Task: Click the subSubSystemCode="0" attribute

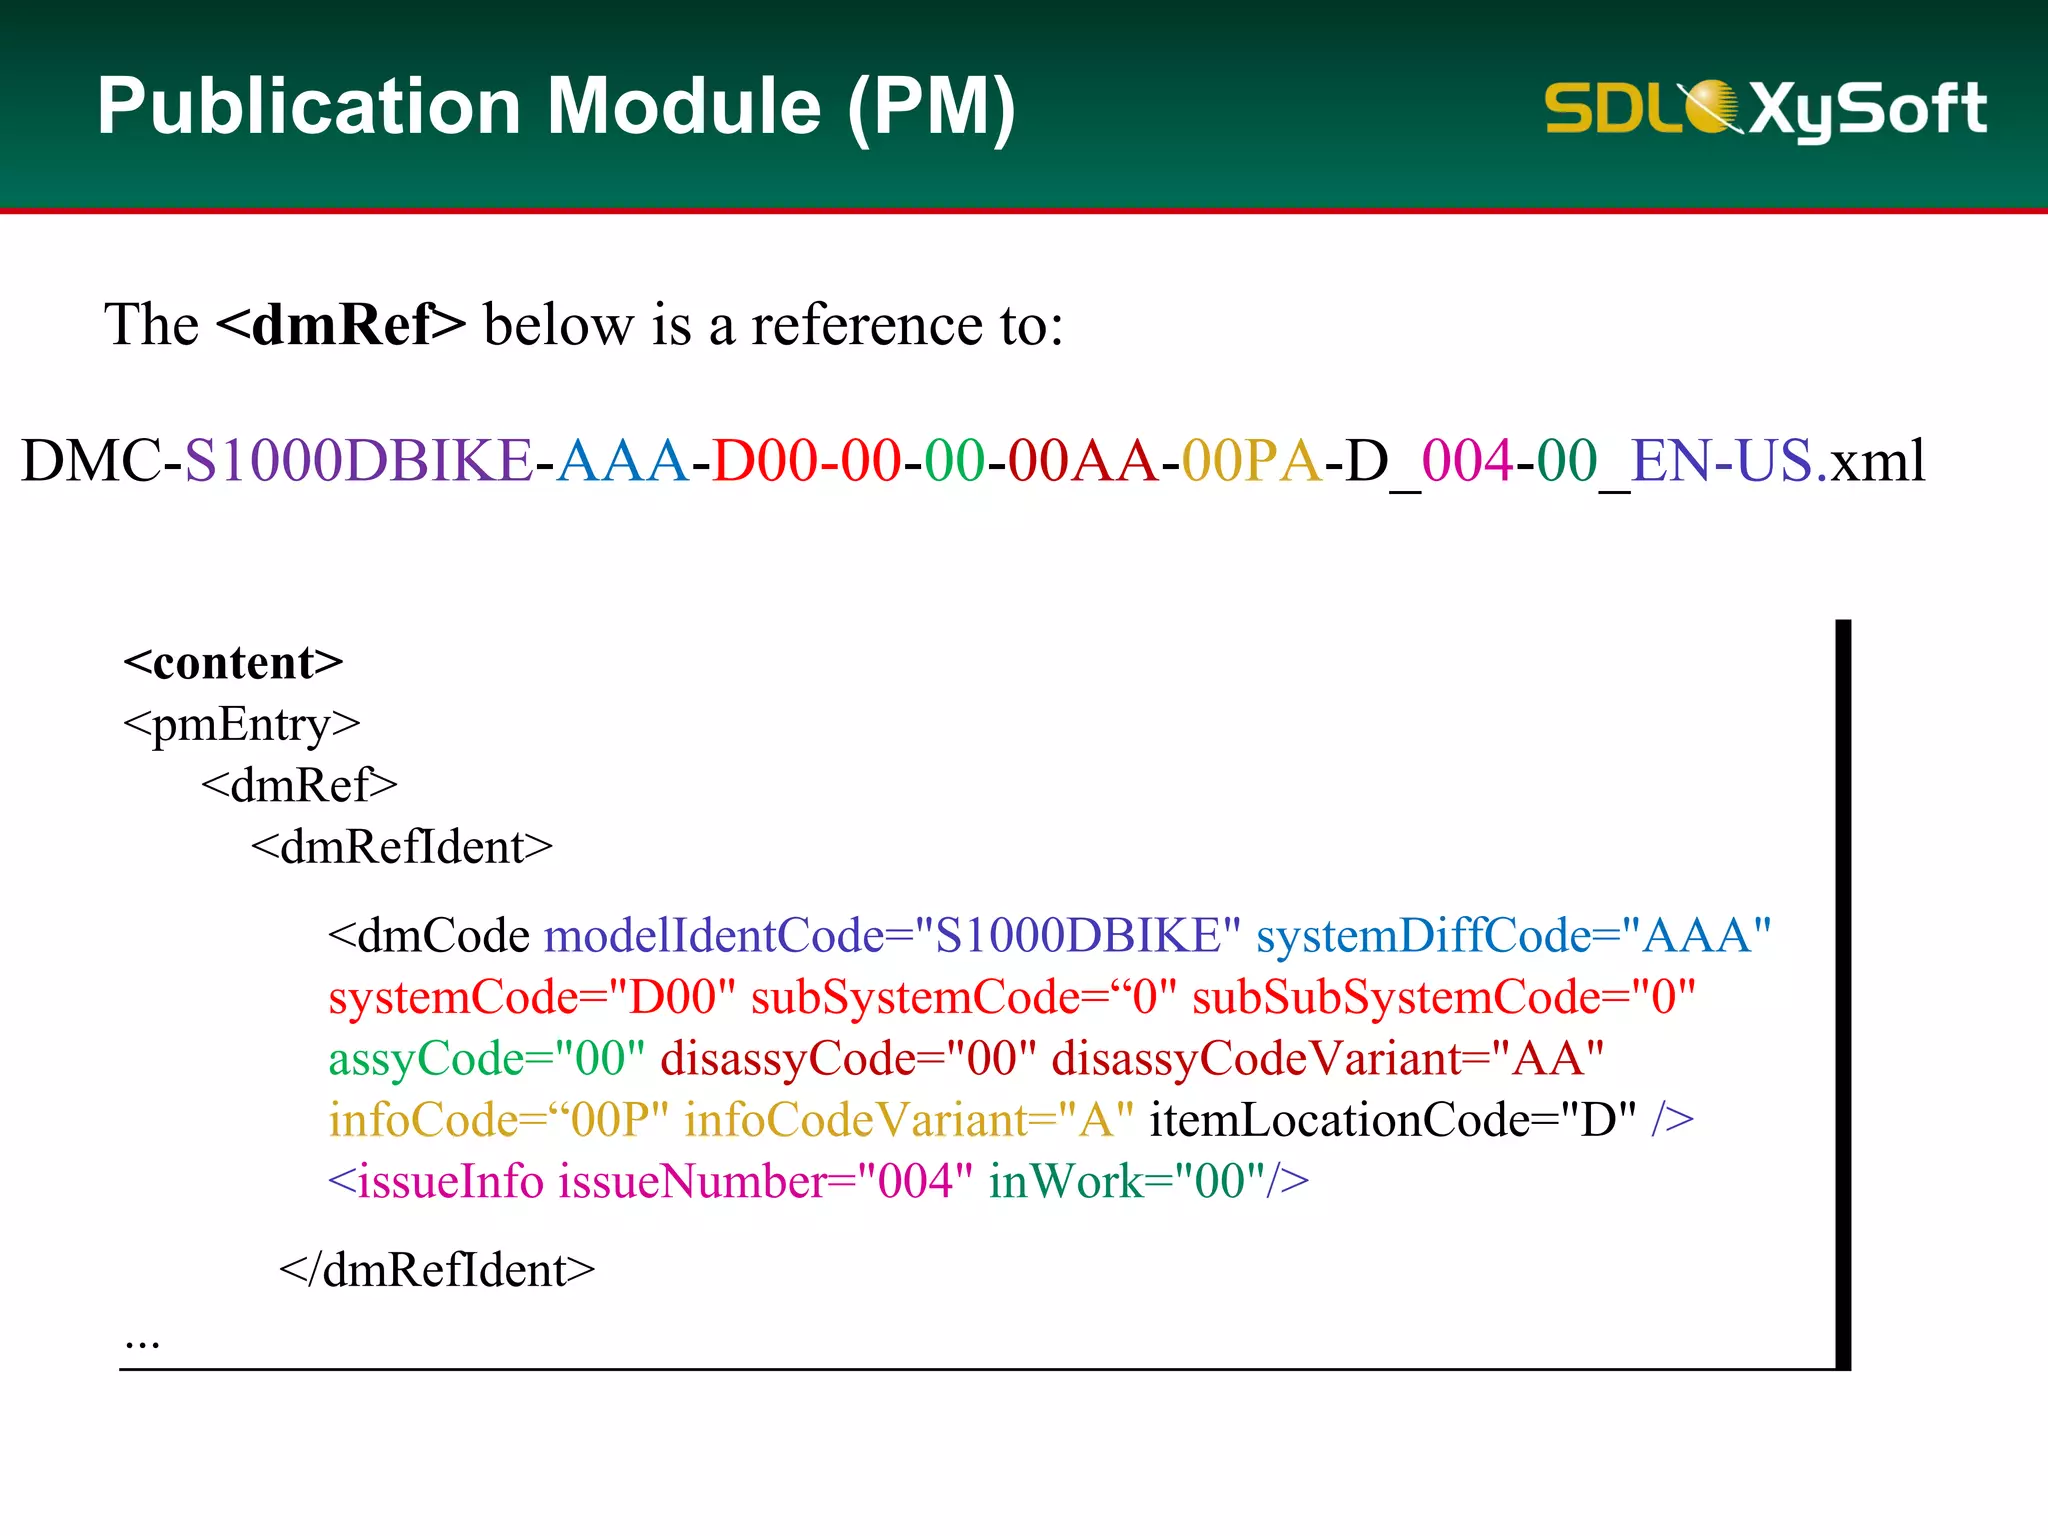Action: coord(1444,997)
